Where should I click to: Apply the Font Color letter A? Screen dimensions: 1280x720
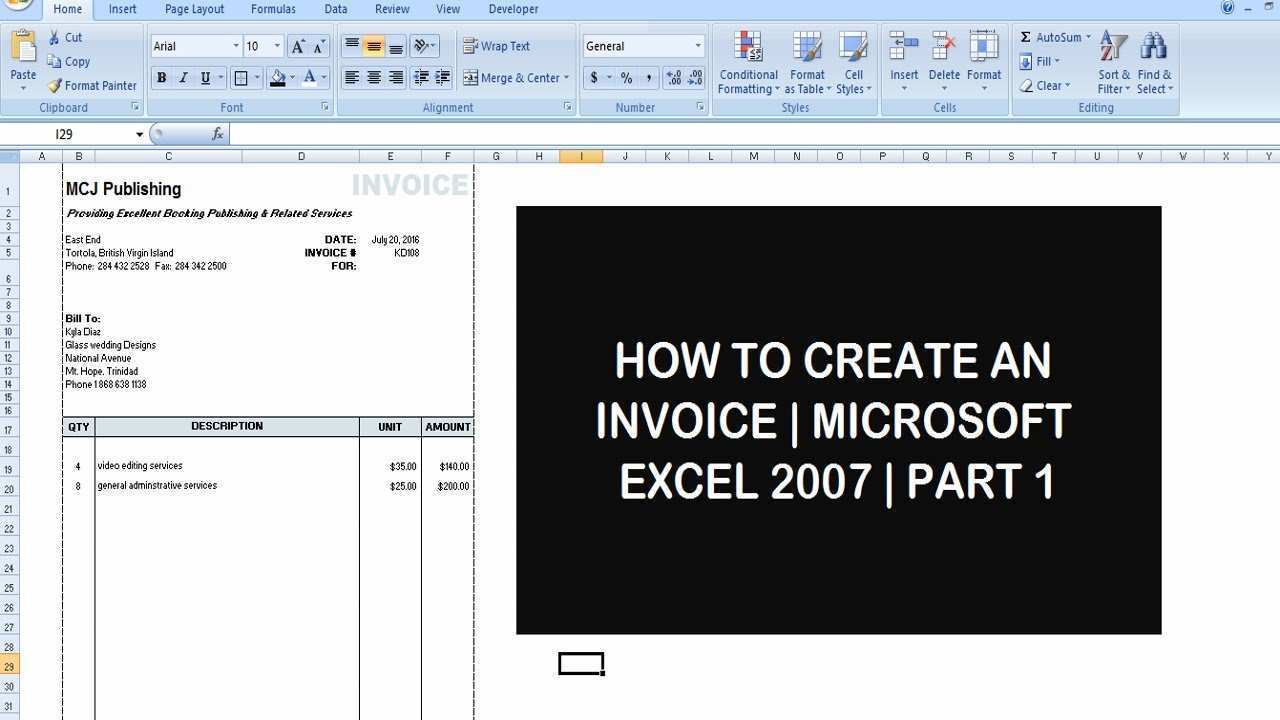point(310,78)
